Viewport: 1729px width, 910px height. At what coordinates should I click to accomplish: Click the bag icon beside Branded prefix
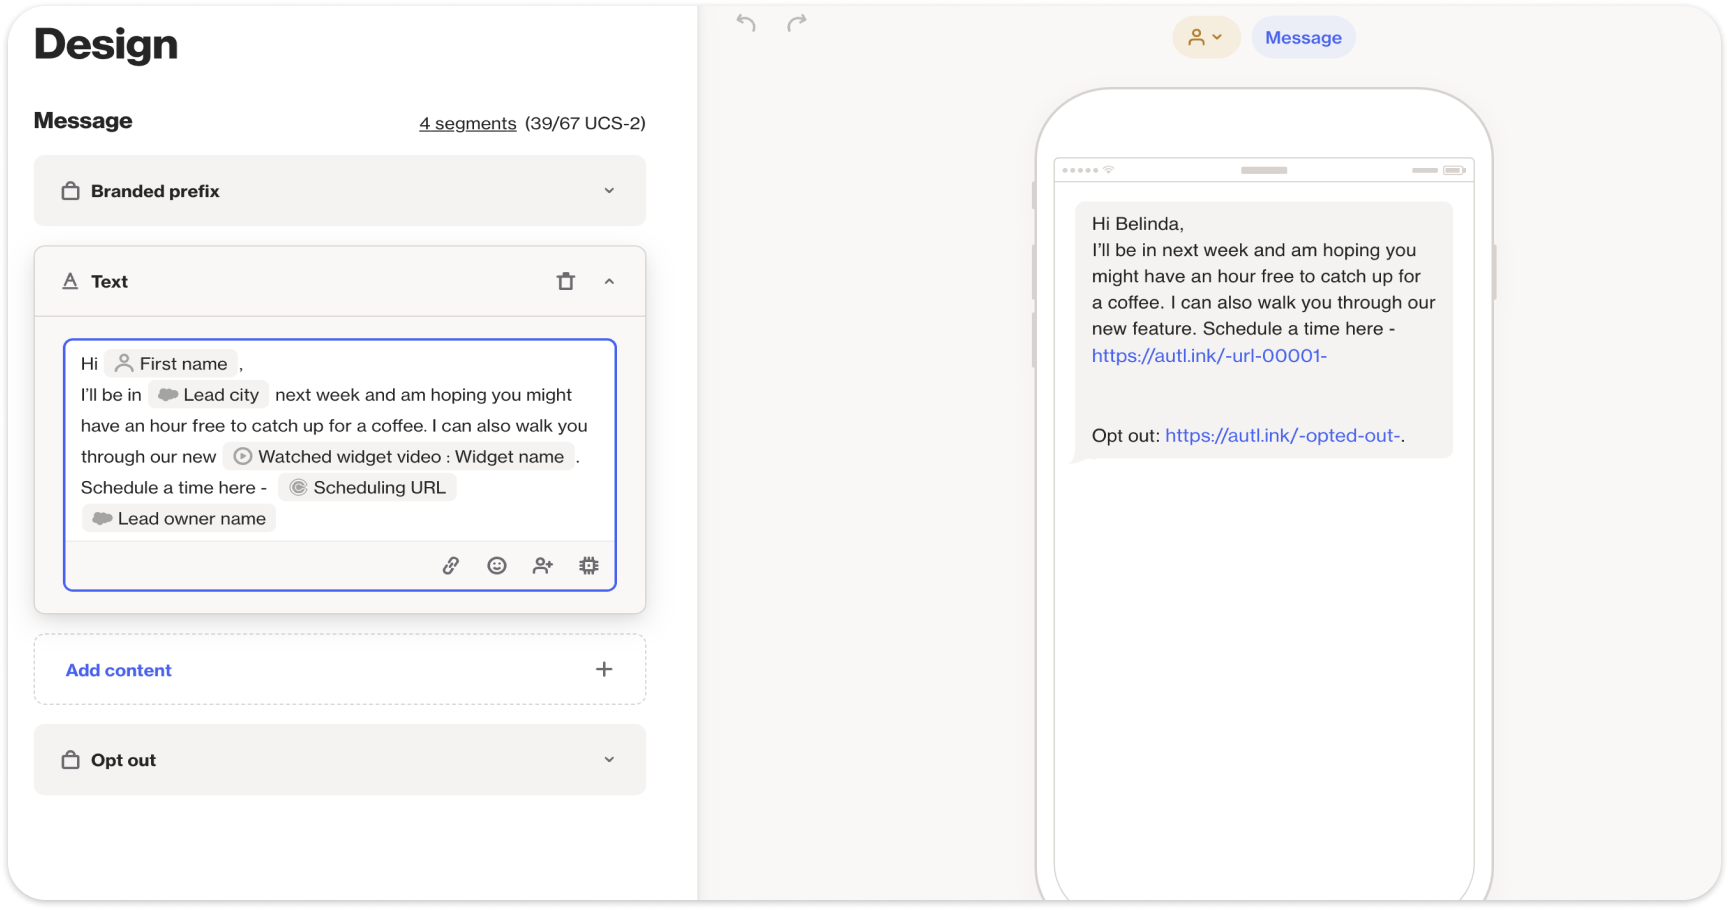71,191
